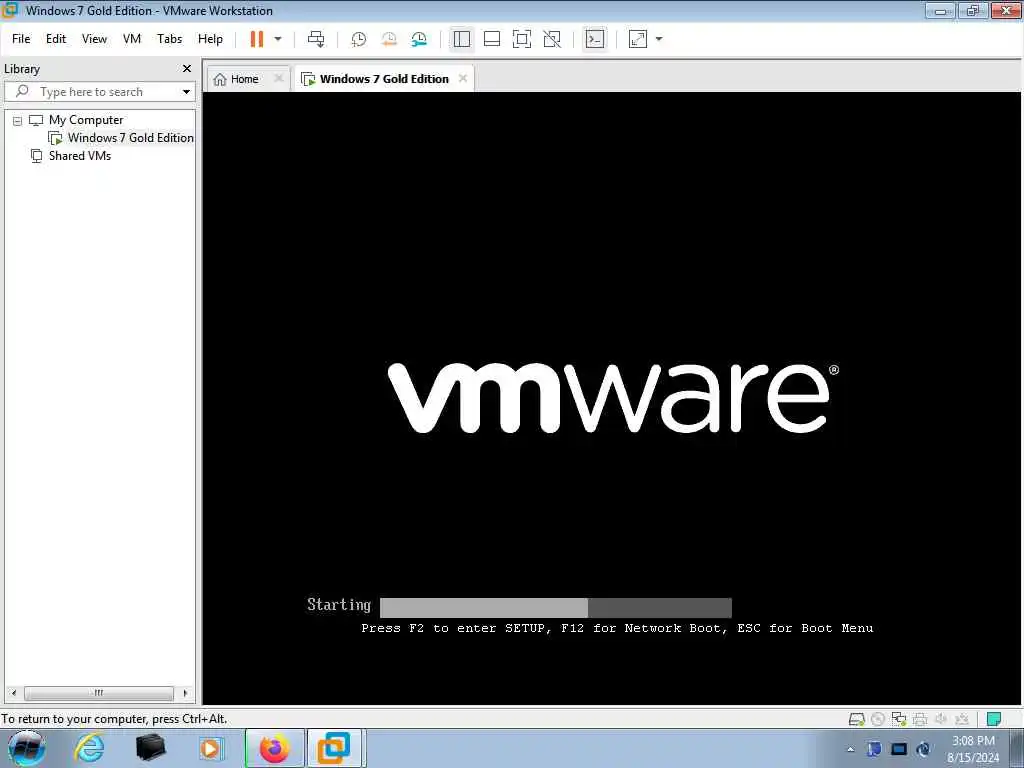
Task: Open Firefox from the taskbar
Action: click(275, 748)
